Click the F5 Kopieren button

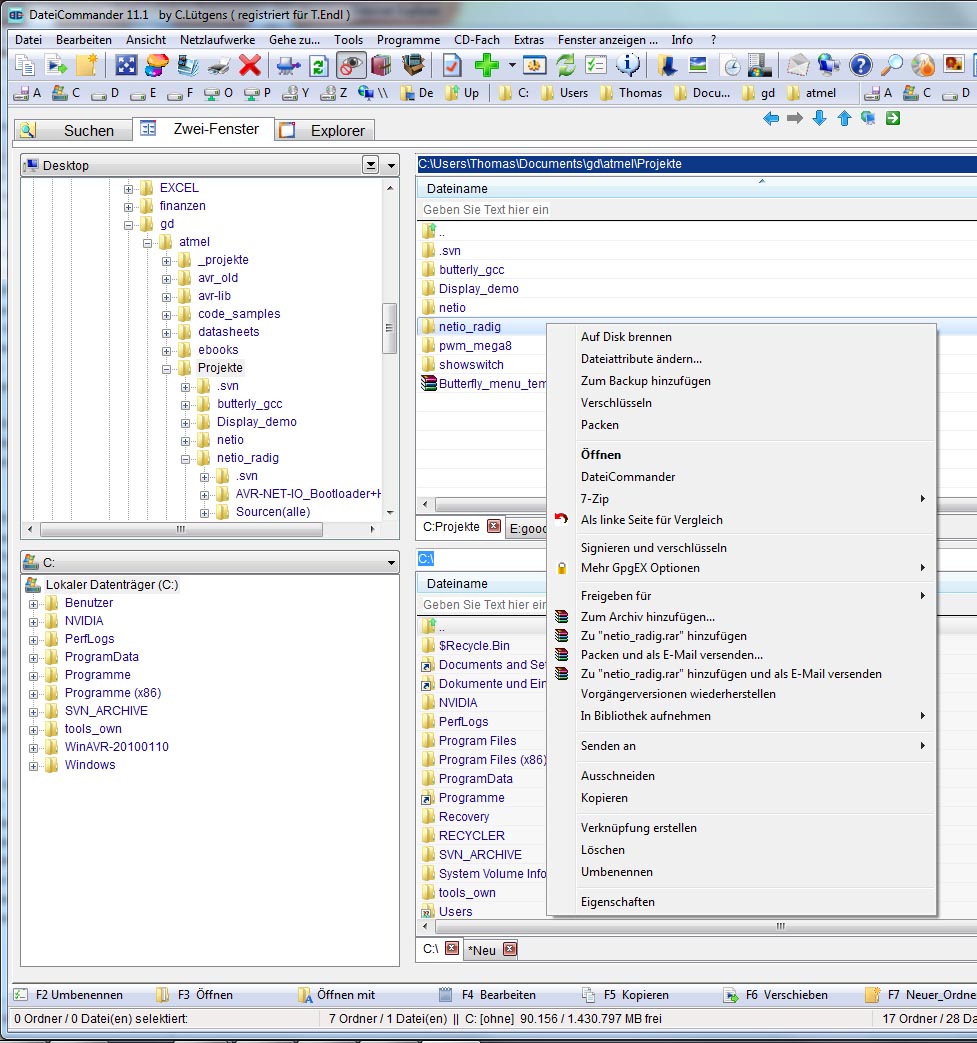(x=626, y=995)
